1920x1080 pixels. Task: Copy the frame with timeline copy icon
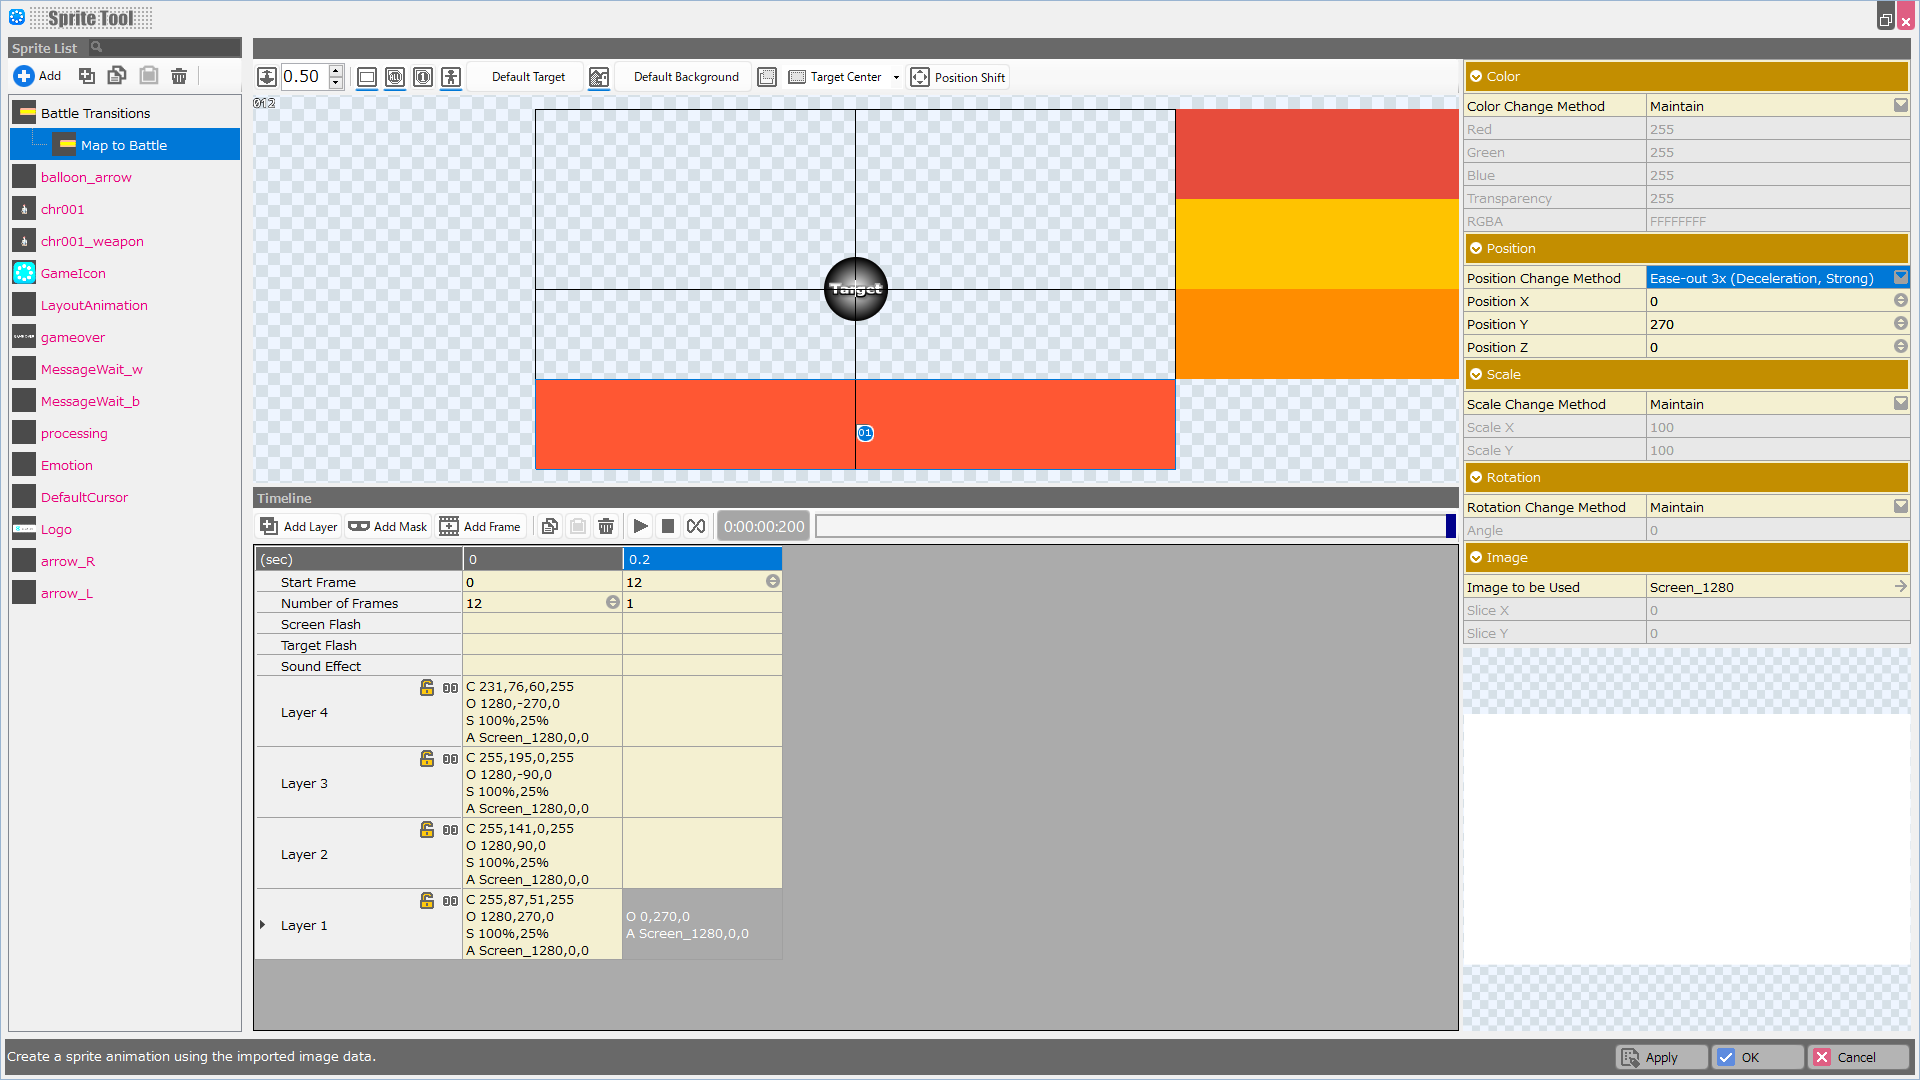click(549, 526)
